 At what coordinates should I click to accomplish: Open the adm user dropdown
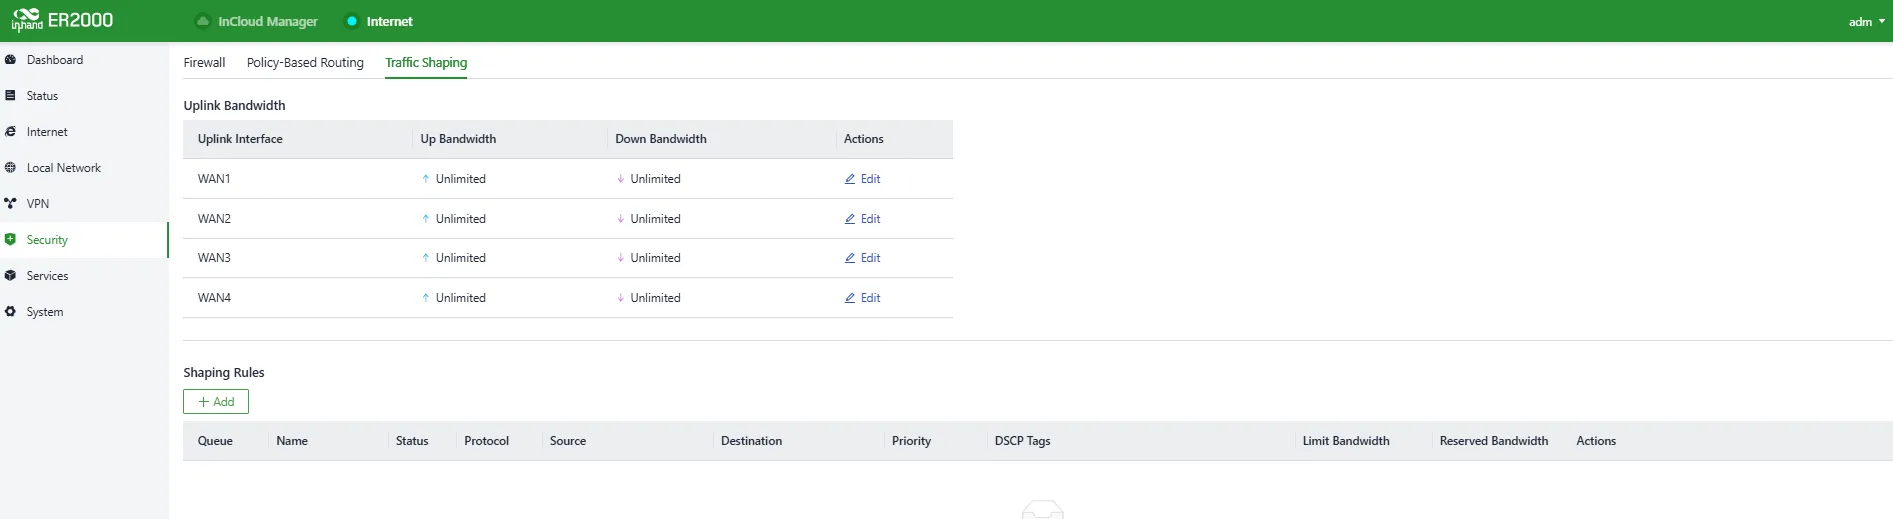[1866, 22]
